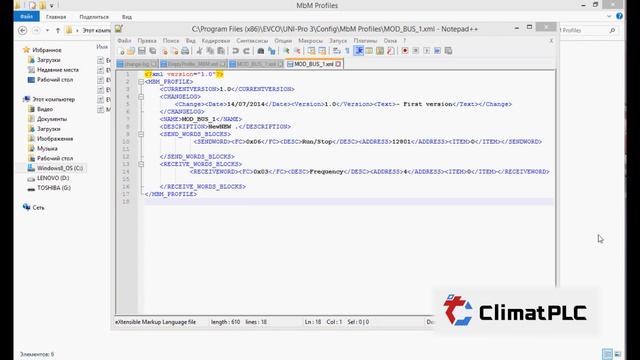Collapse the SEND_WORDS_BLOCKS fold marker

[141, 134]
